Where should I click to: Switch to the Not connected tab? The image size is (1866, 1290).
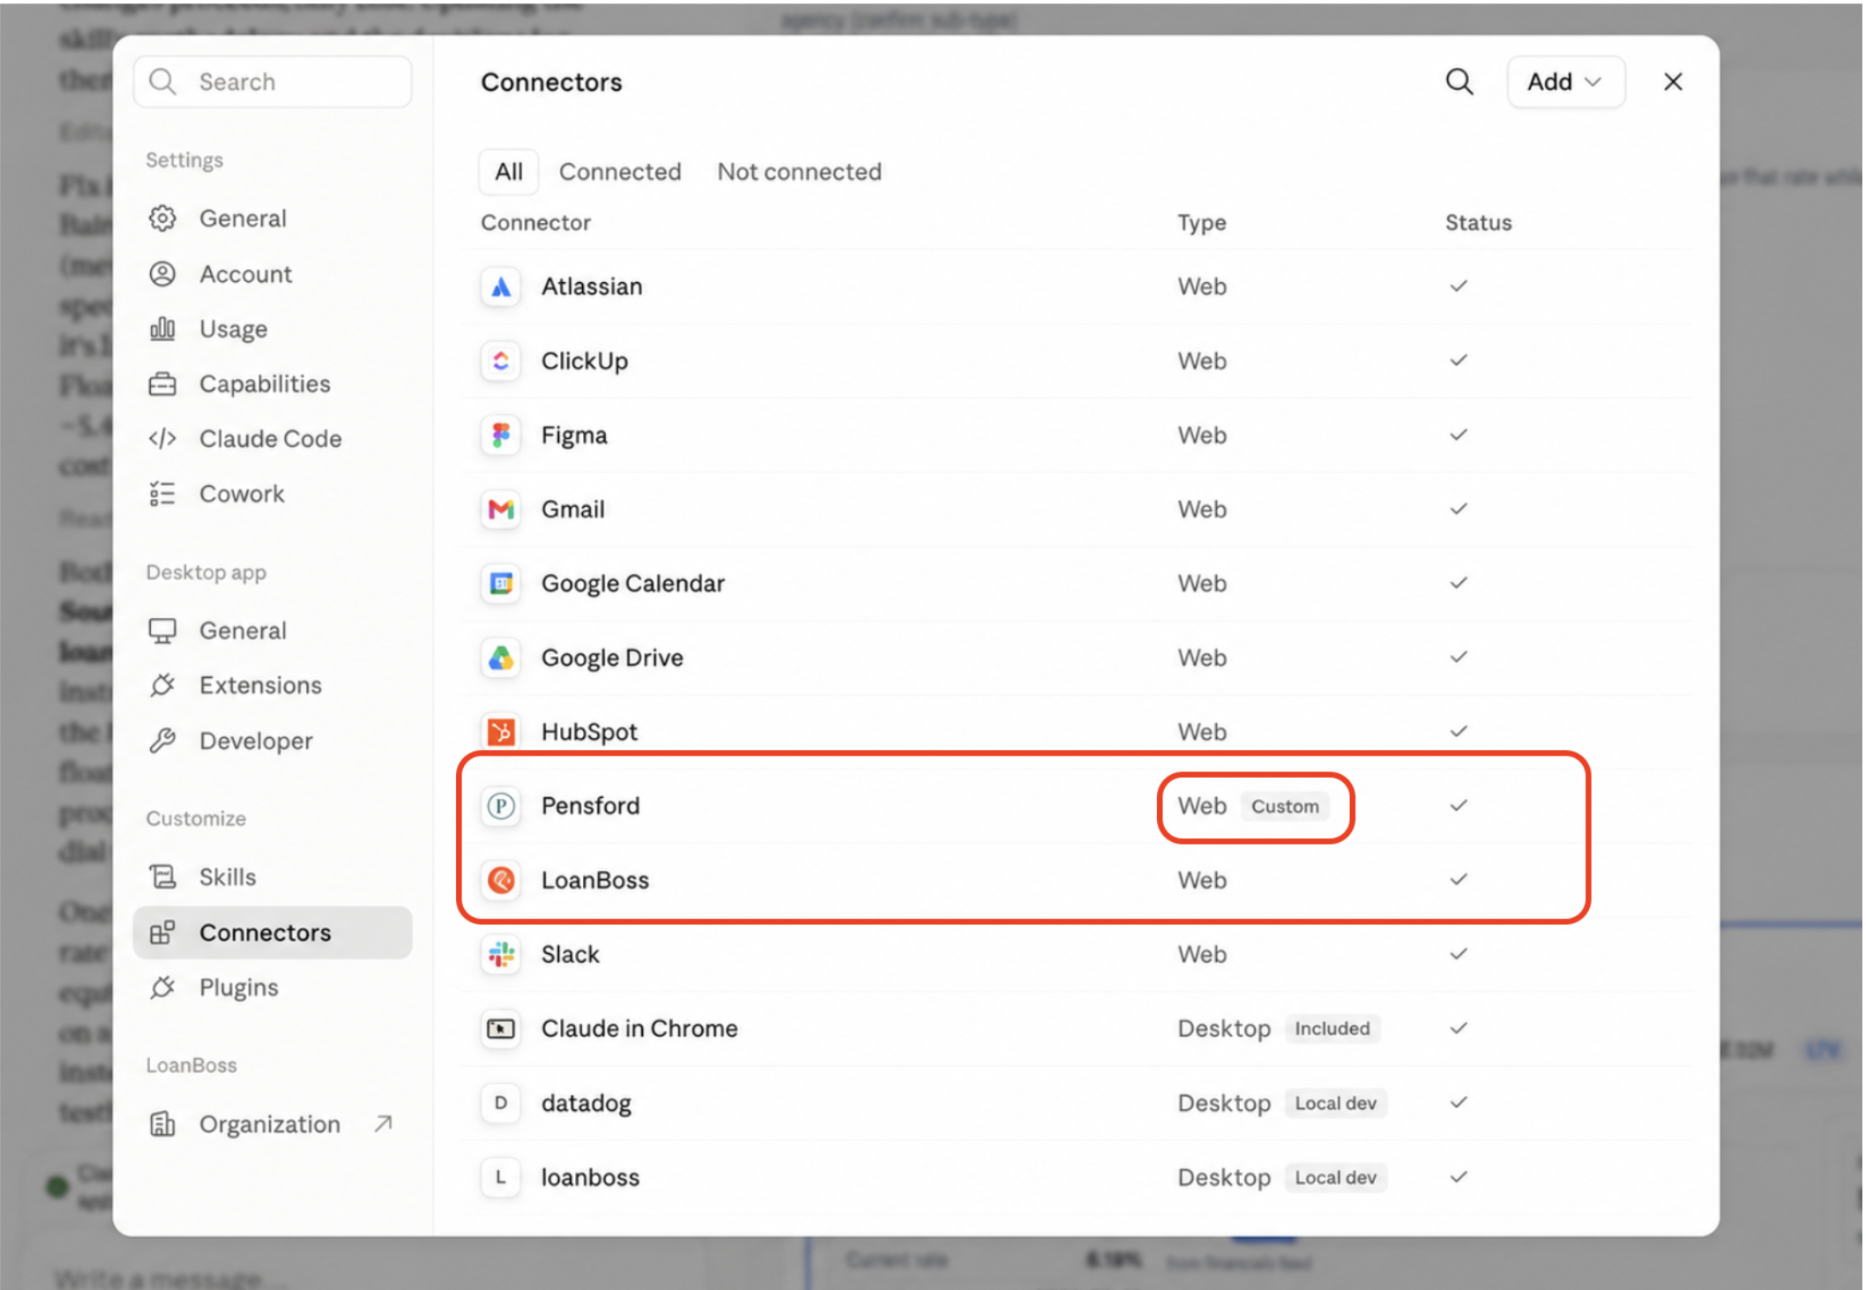[799, 172]
